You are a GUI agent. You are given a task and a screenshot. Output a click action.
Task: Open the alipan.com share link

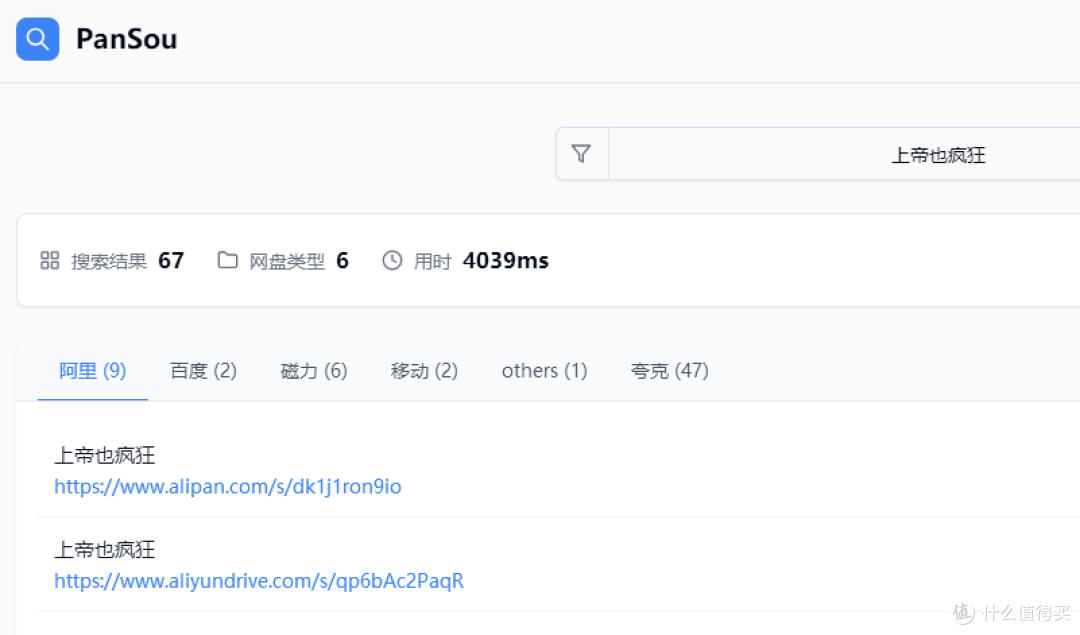[x=227, y=486]
